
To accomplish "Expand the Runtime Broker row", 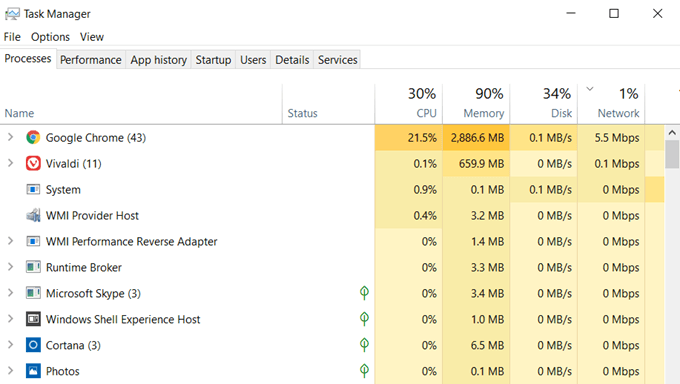I will tap(10, 267).
